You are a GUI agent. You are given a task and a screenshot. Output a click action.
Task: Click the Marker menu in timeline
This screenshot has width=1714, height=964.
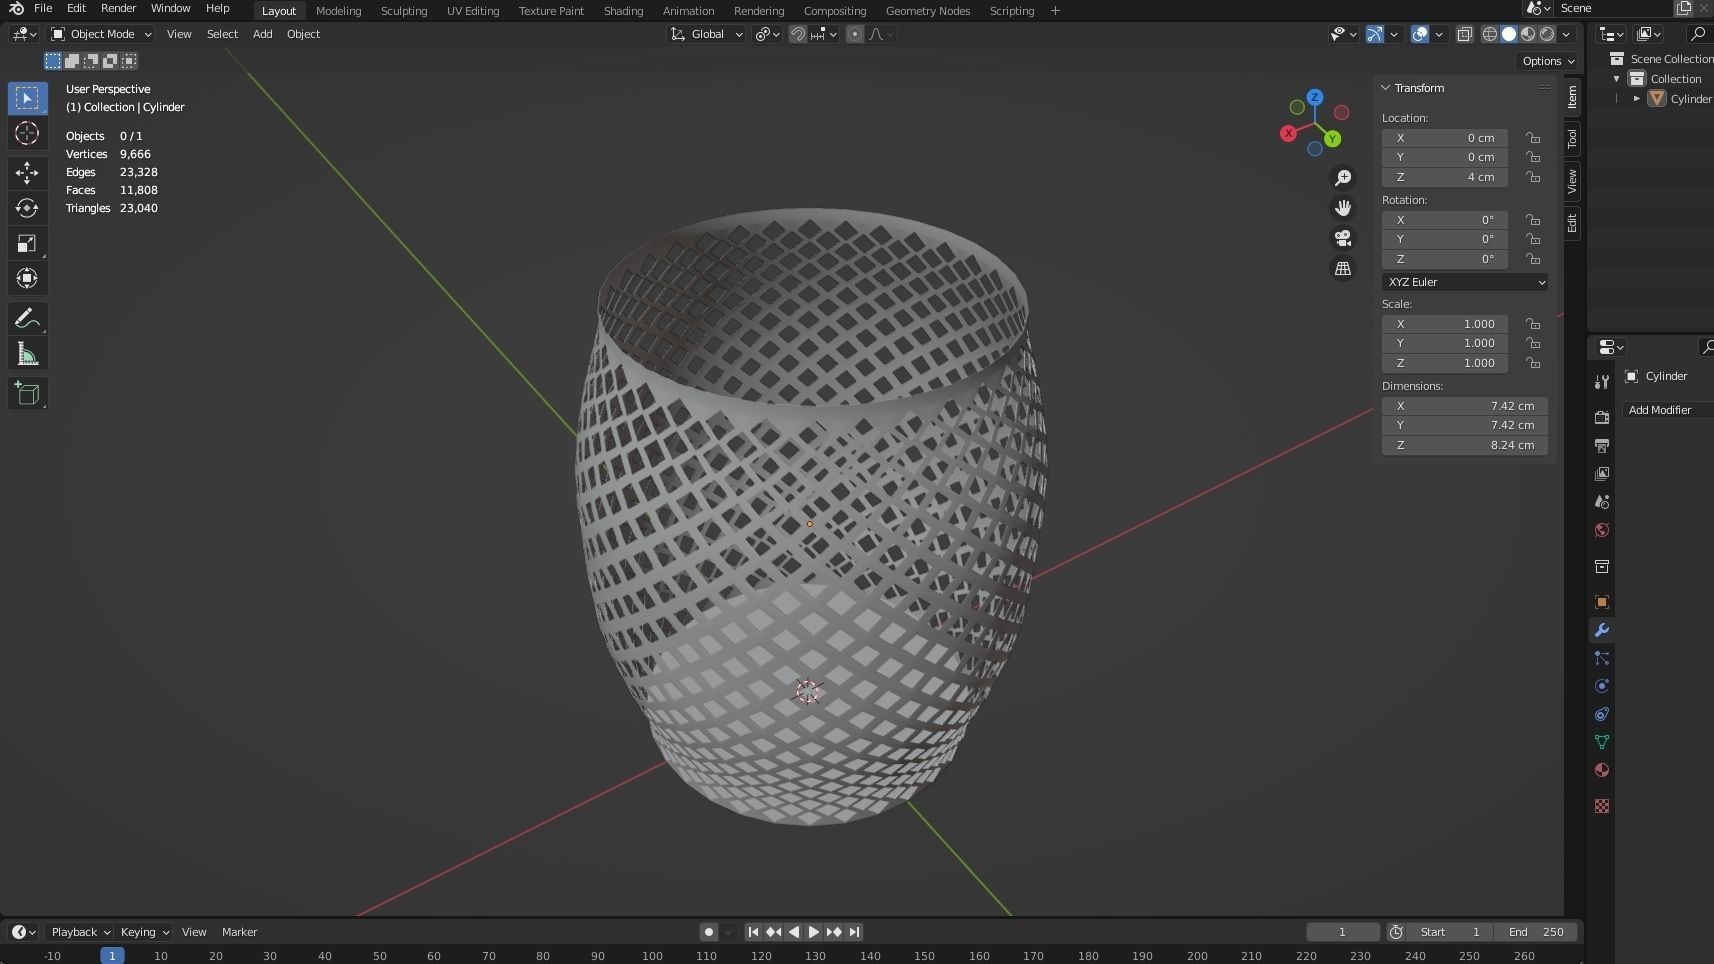point(239,932)
